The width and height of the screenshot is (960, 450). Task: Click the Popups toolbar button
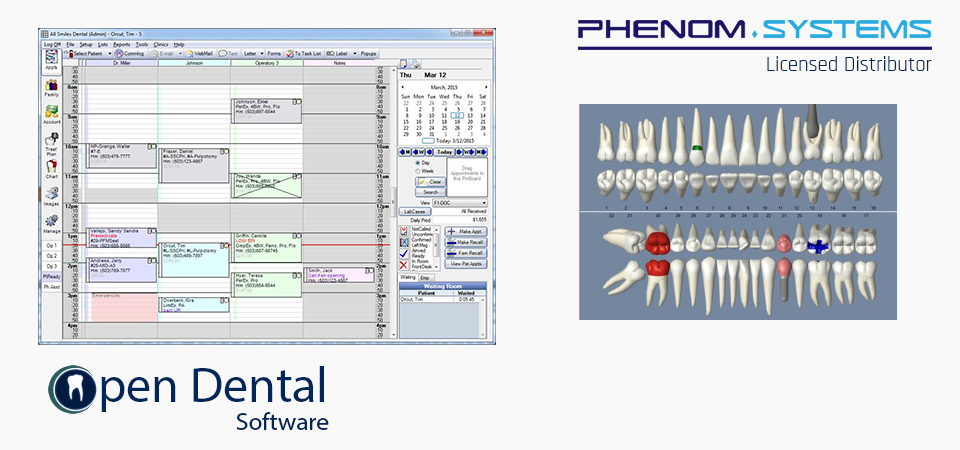click(369, 53)
